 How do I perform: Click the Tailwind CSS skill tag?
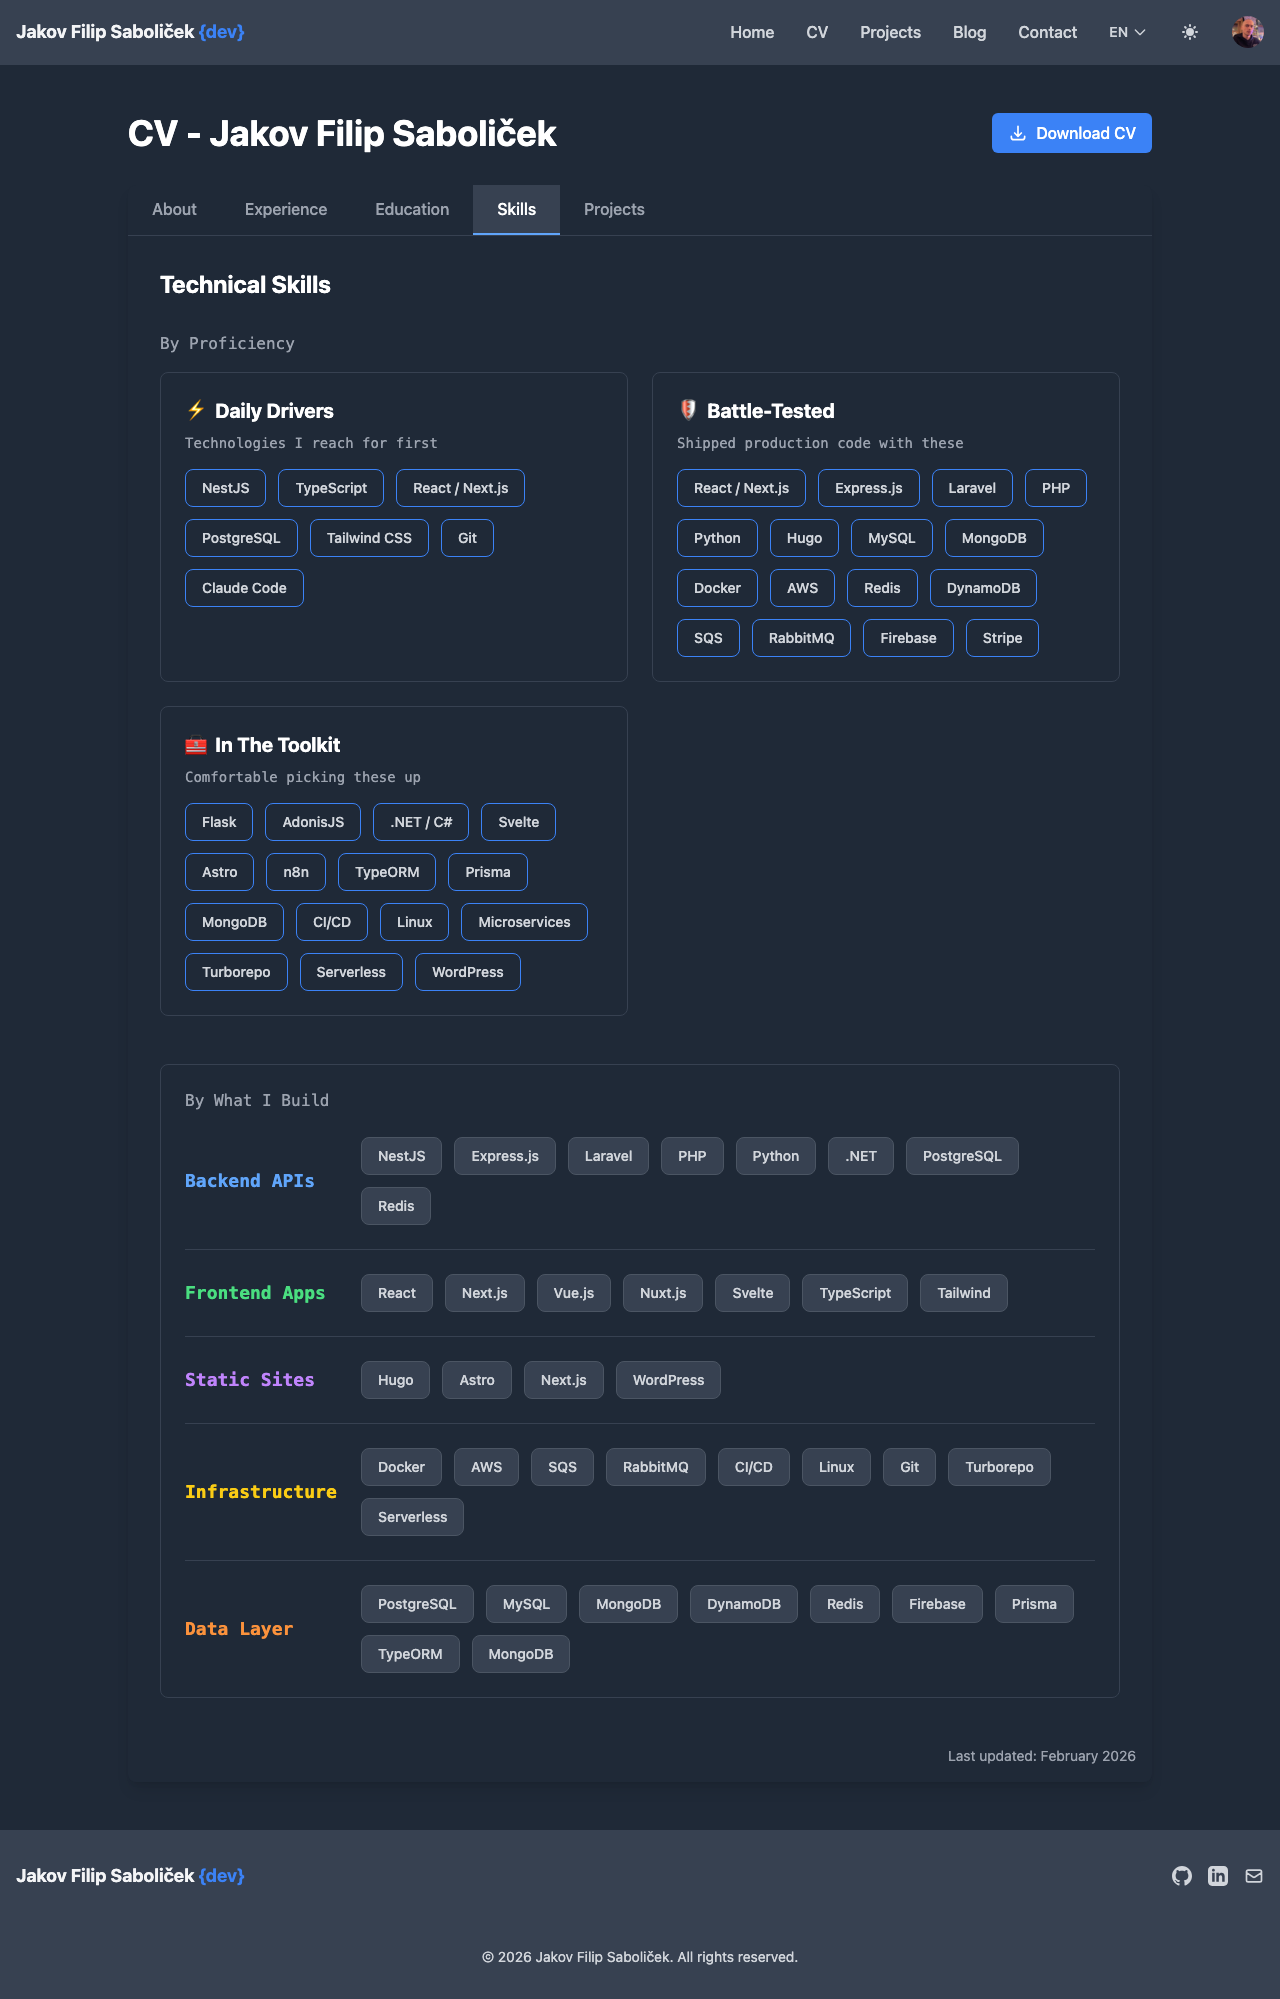pos(369,538)
